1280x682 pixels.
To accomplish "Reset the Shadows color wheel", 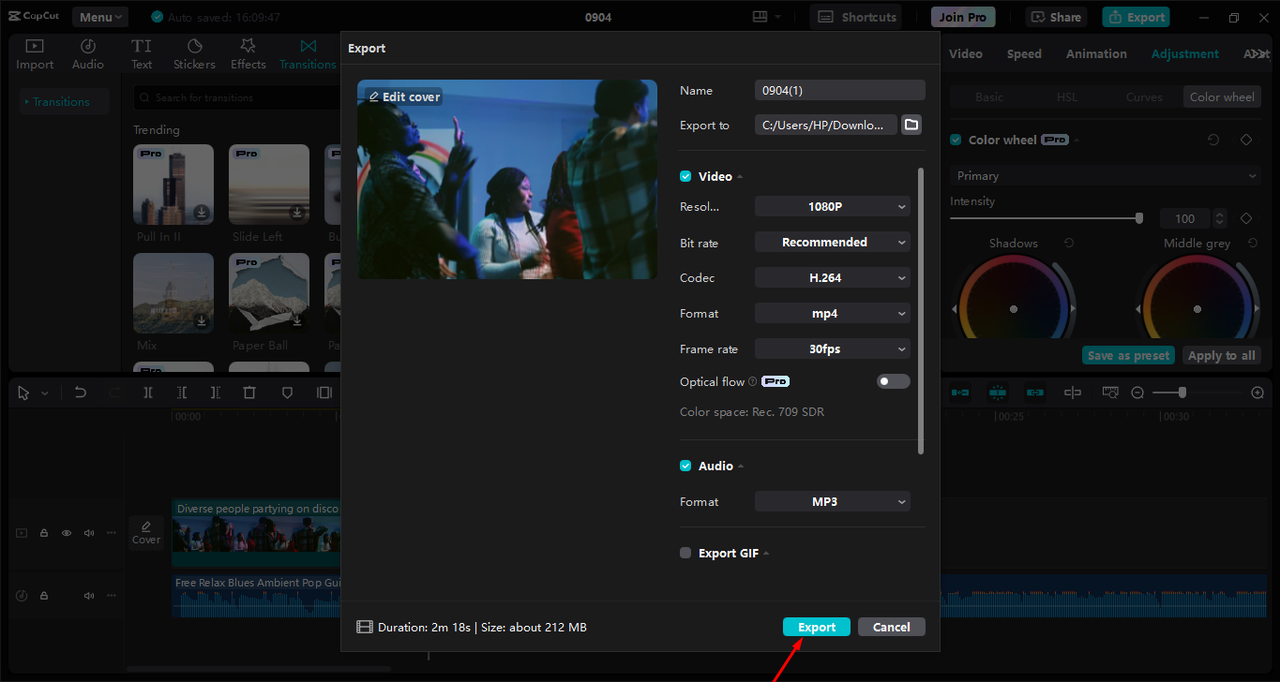I will [1069, 243].
